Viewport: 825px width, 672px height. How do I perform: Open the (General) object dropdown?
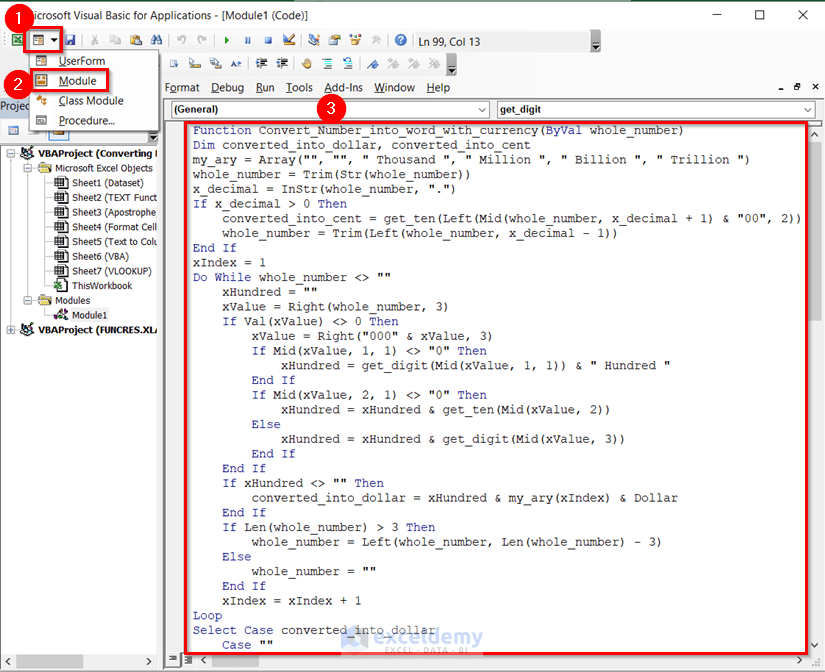(483, 109)
